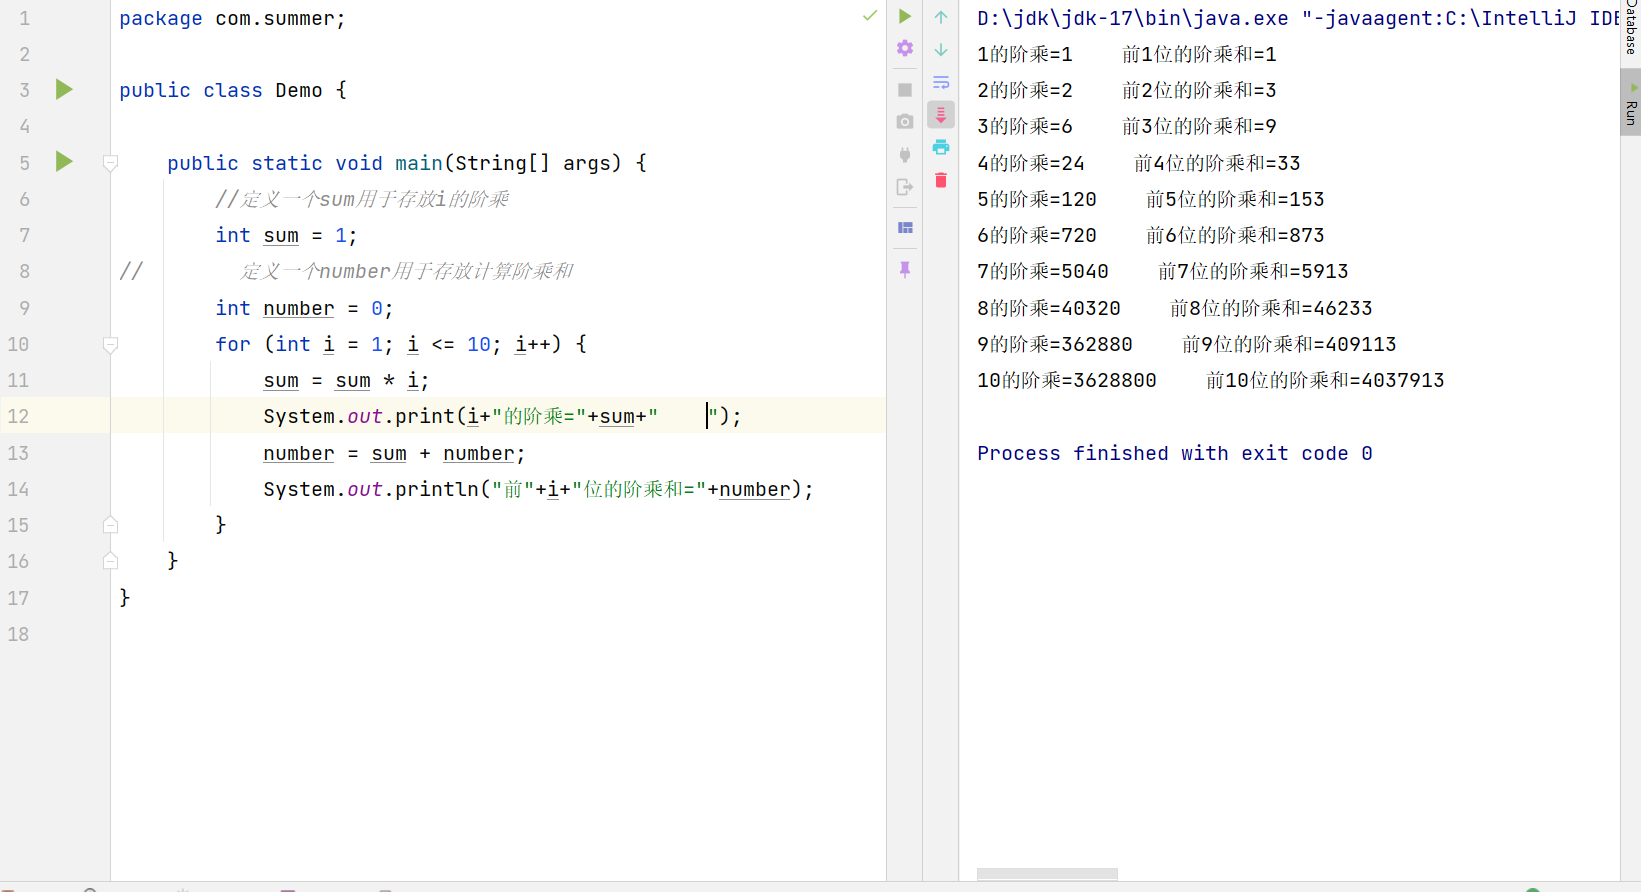
Task: Click 'int number = 0;' code line
Action: click(x=304, y=308)
